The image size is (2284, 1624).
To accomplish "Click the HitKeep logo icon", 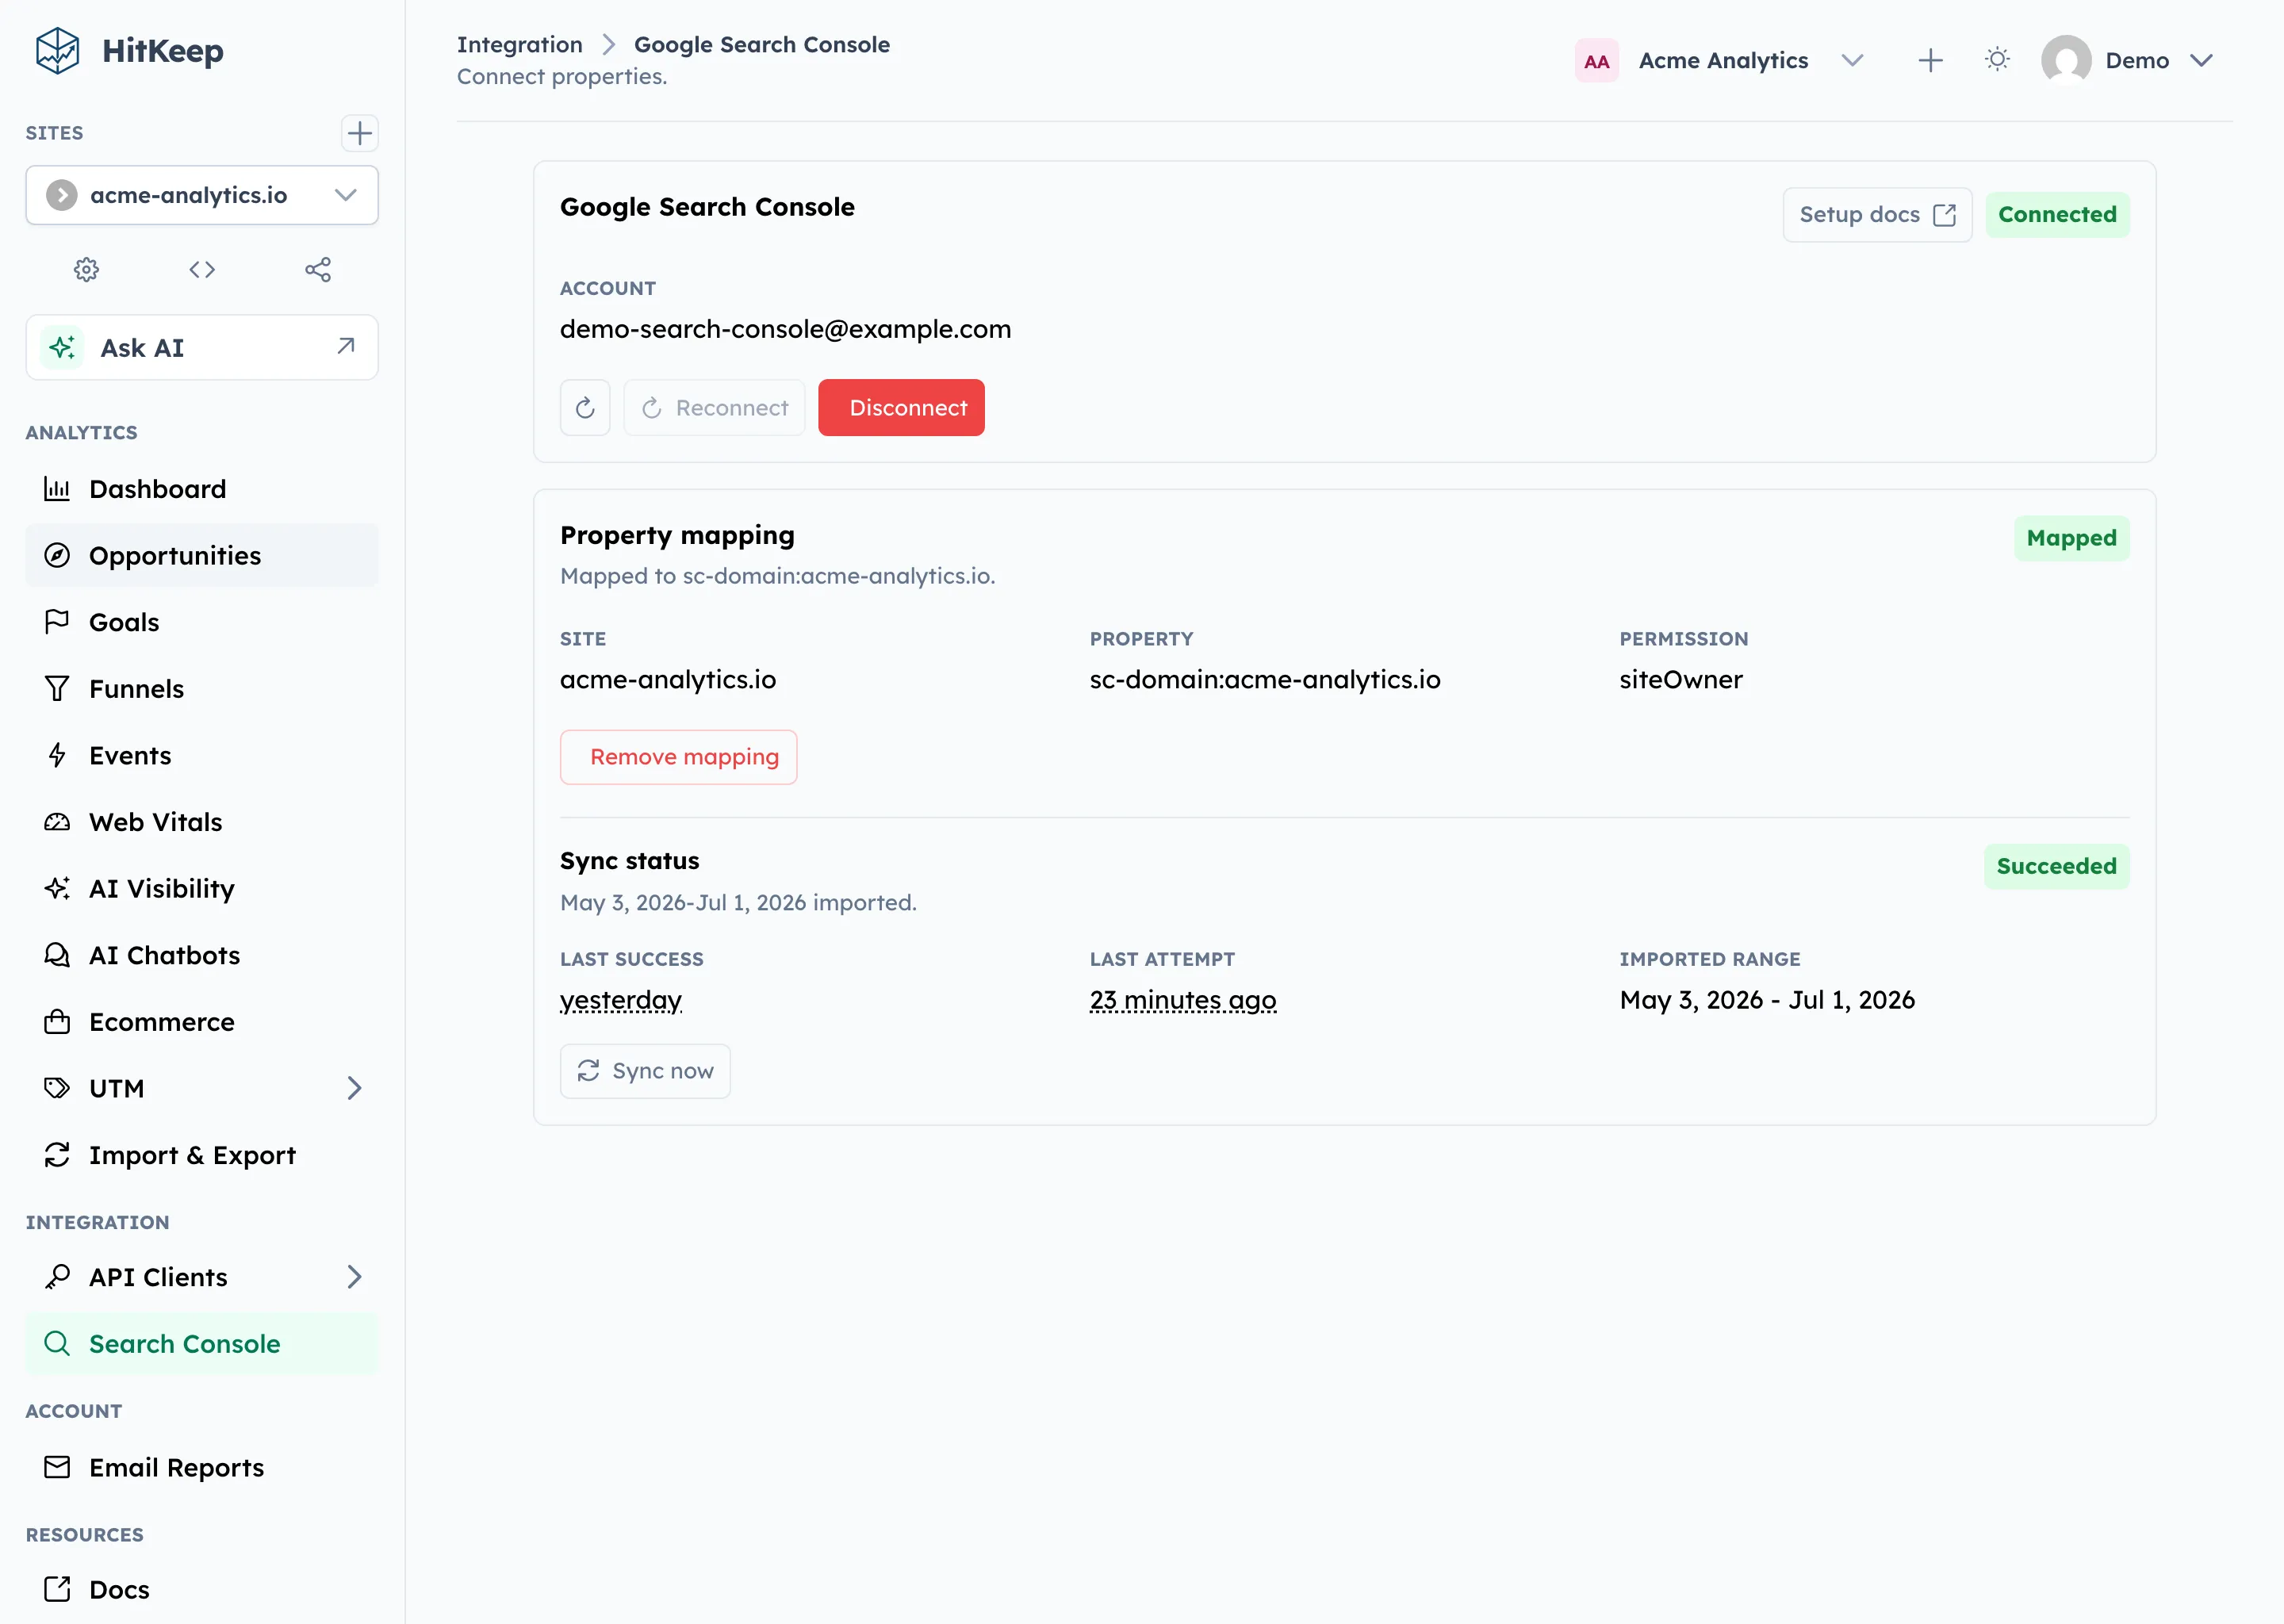I will [x=57, y=50].
